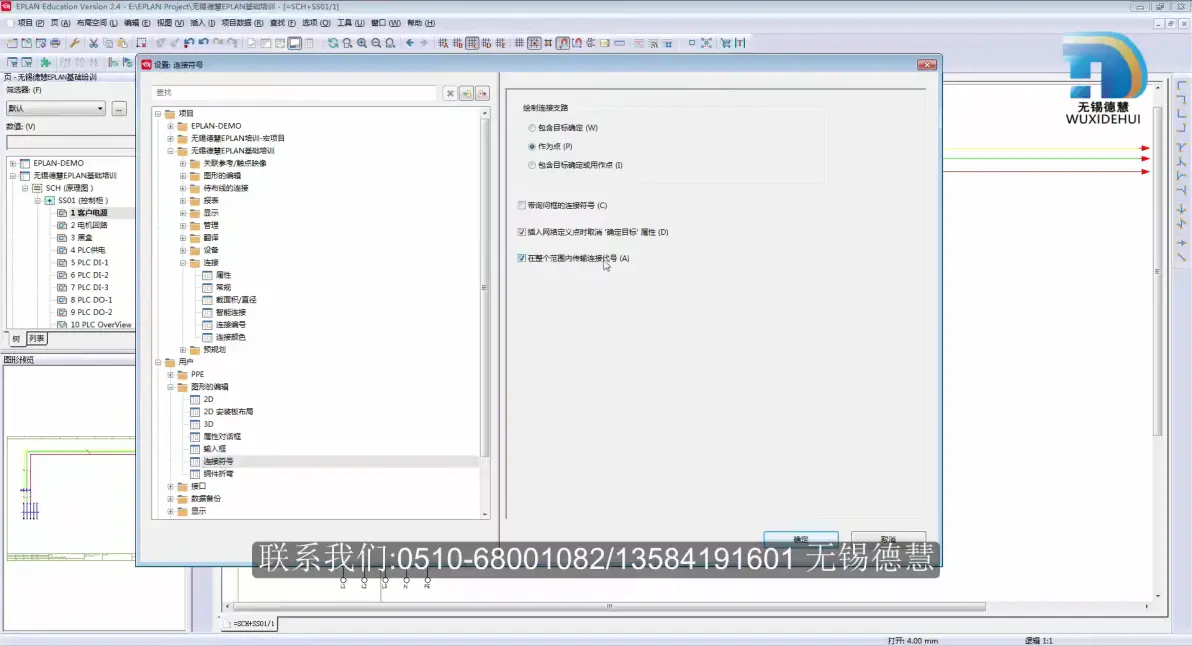Expand the PPE folder

click(170, 375)
